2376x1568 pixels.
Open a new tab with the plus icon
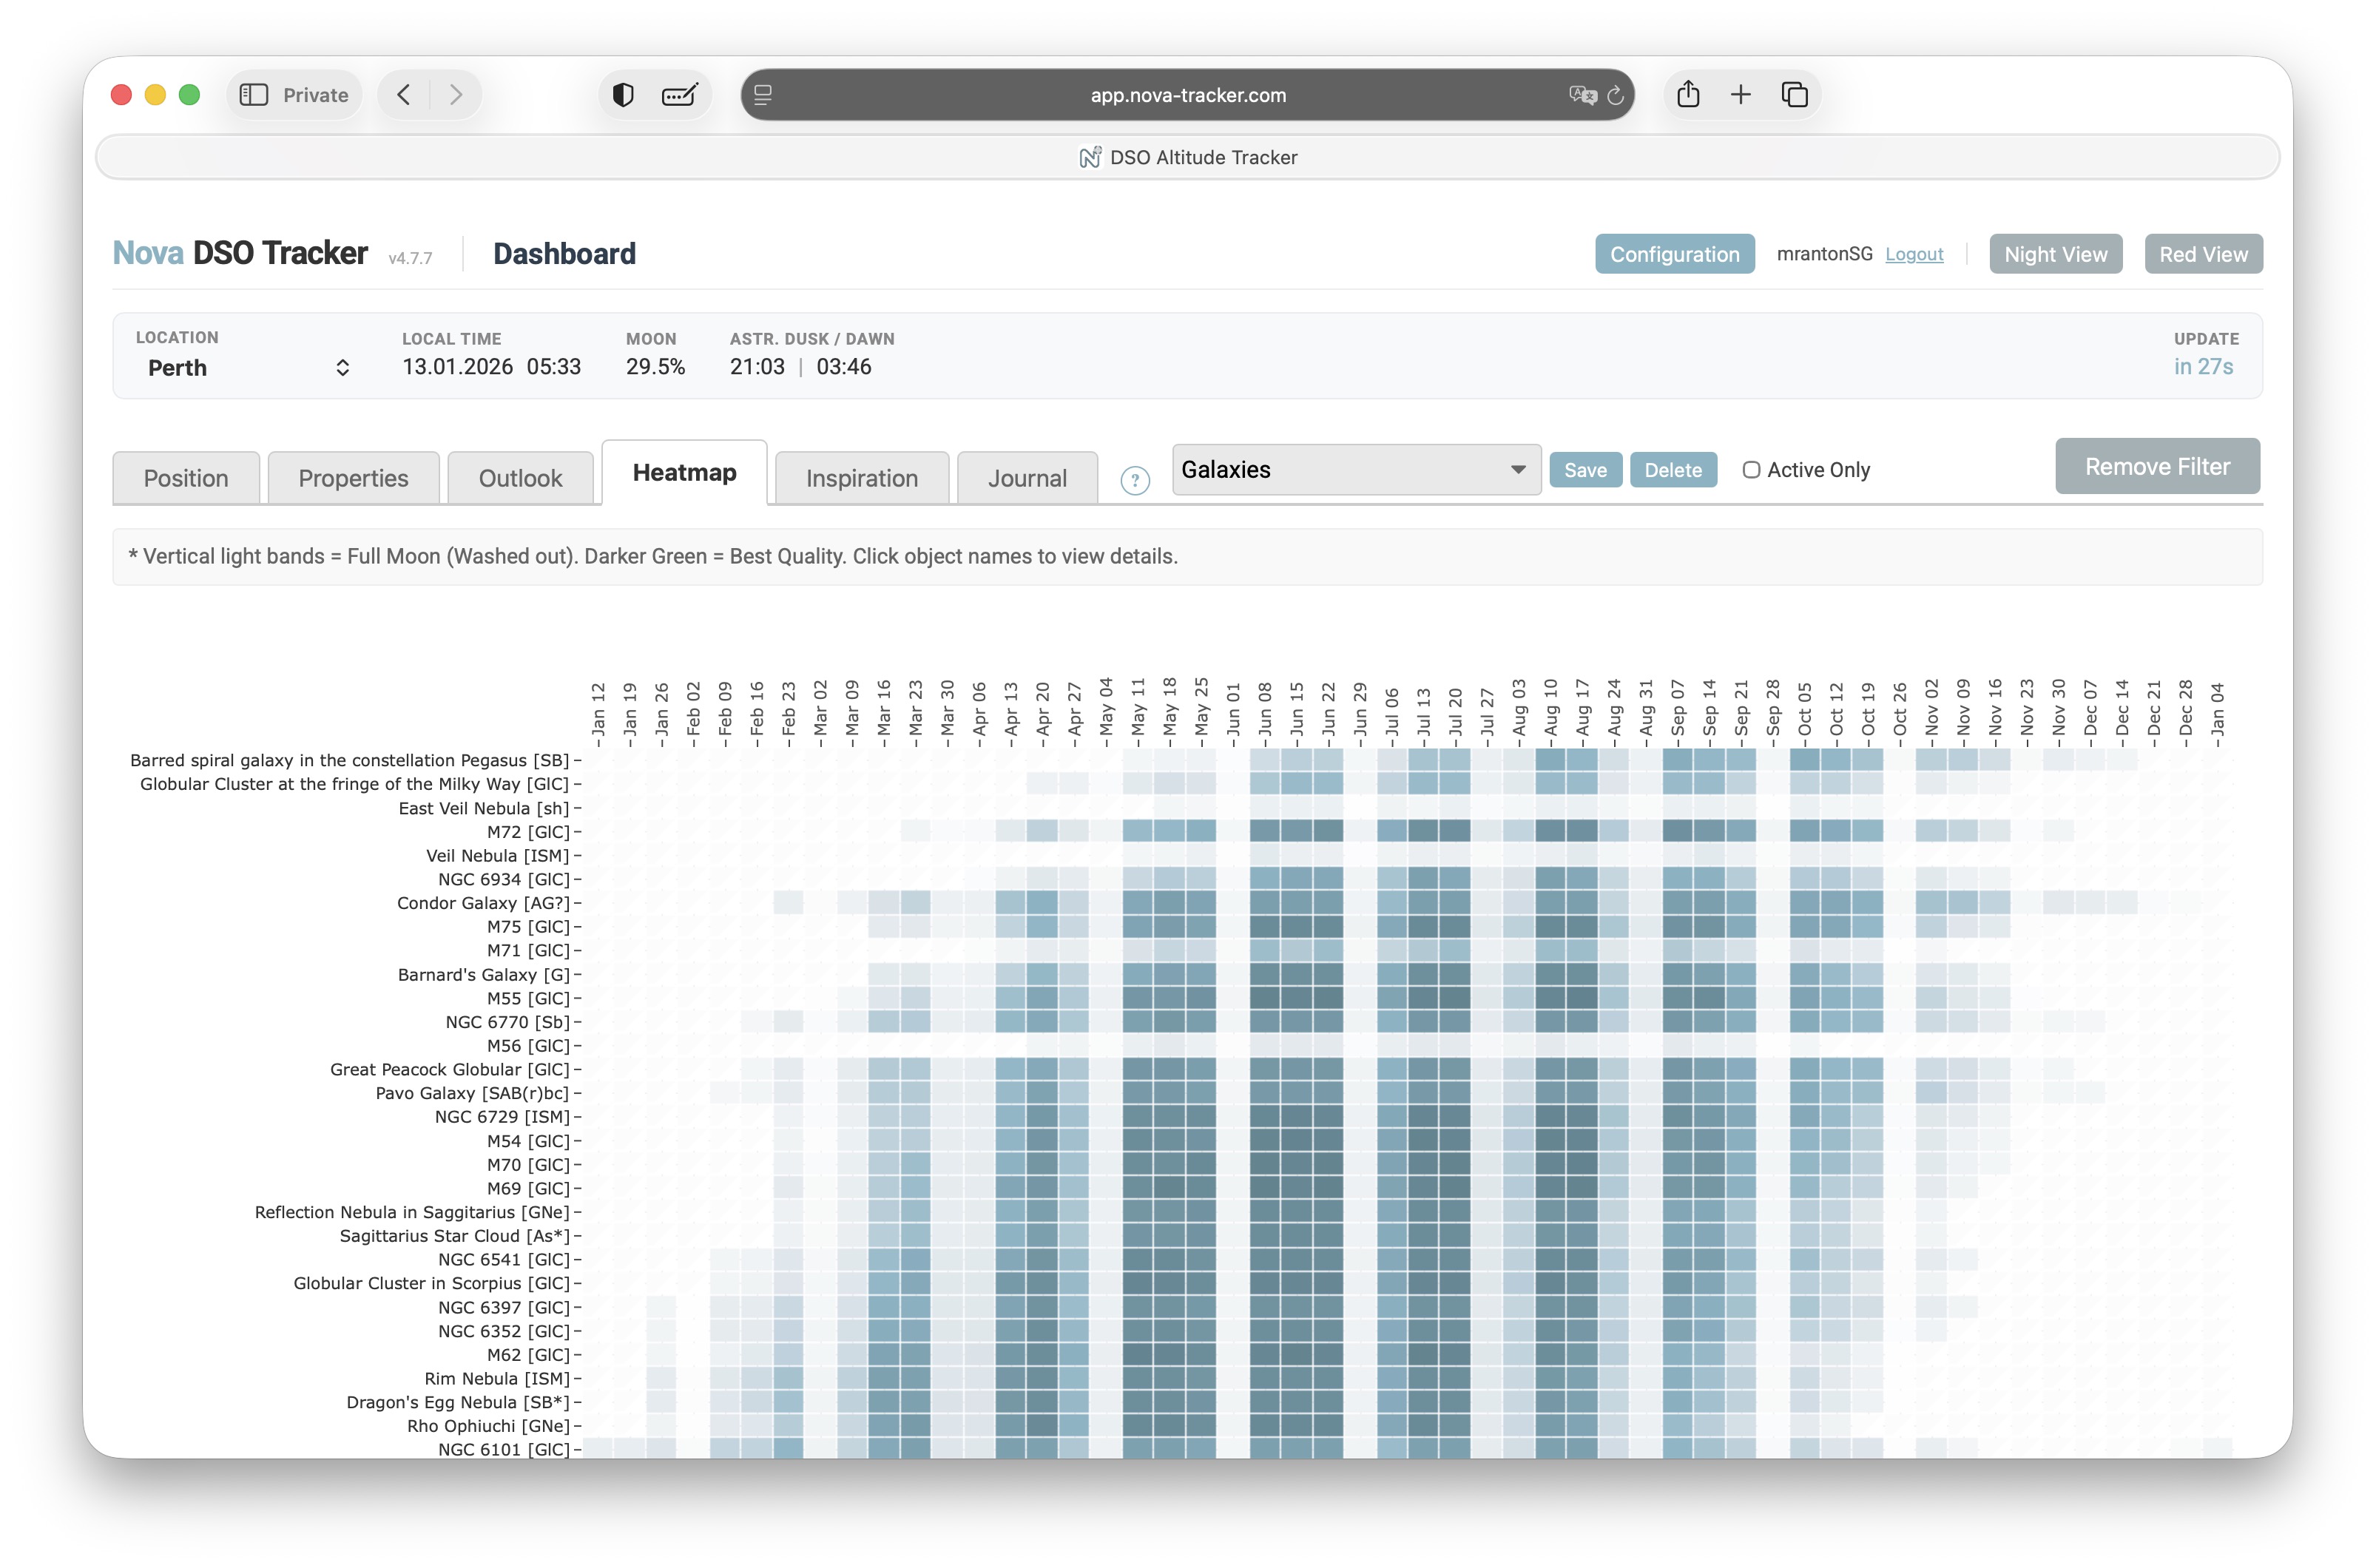click(x=1741, y=95)
